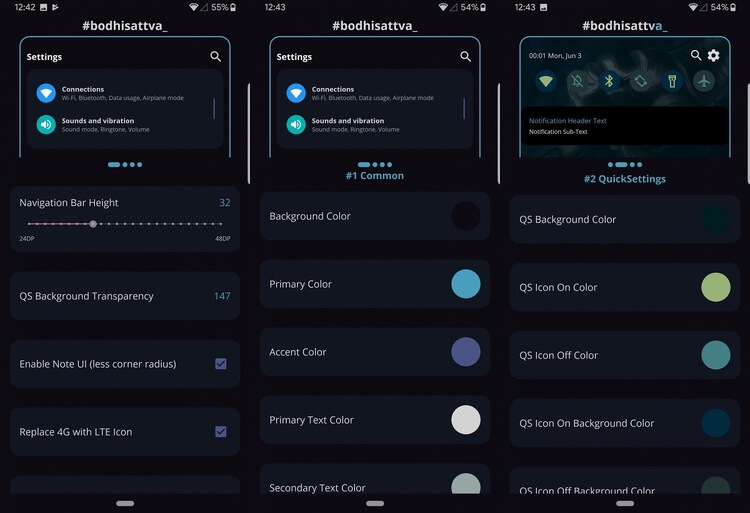The width and height of the screenshot is (750, 513).
Task: Tap the airplane mode quick settings tile
Action: click(x=704, y=81)
